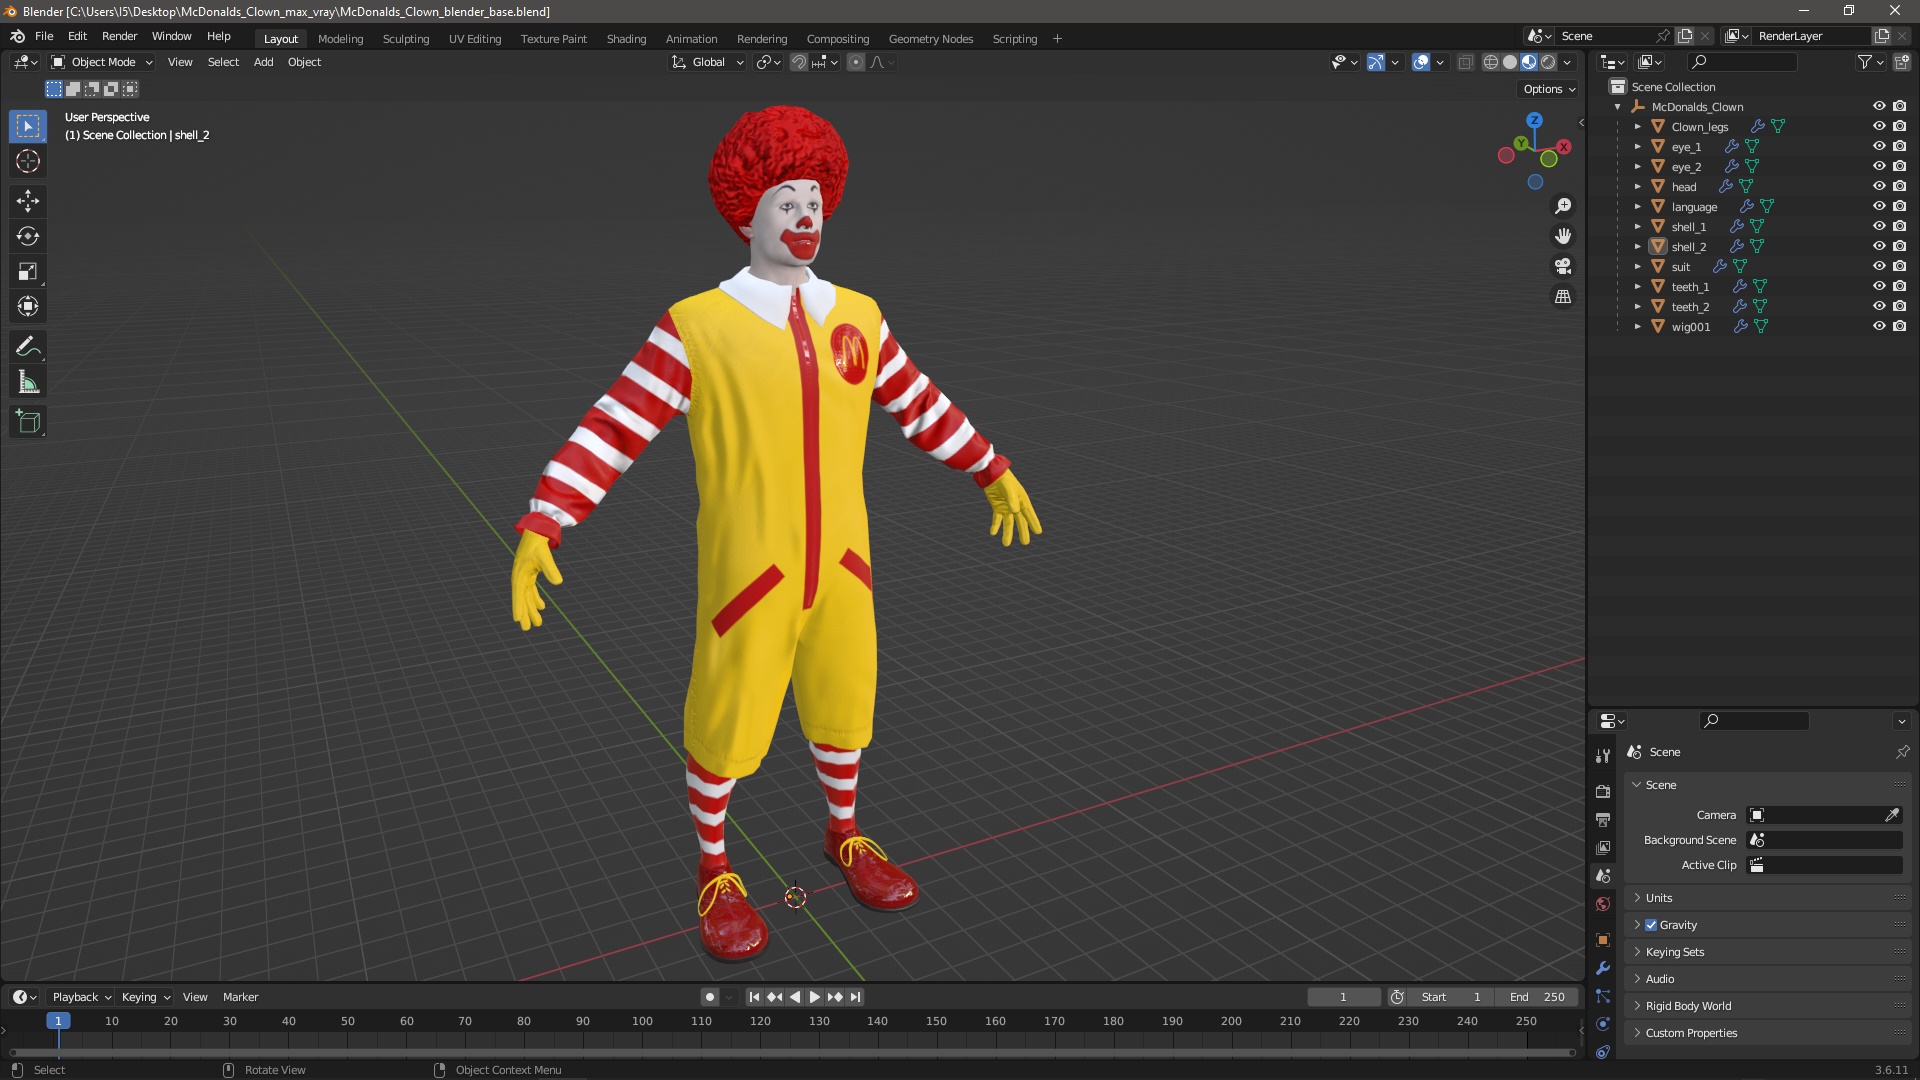Toggle snapping magnet icon
The height and width of the screenshot is (1080, 1920).
[x=799, y=62]
